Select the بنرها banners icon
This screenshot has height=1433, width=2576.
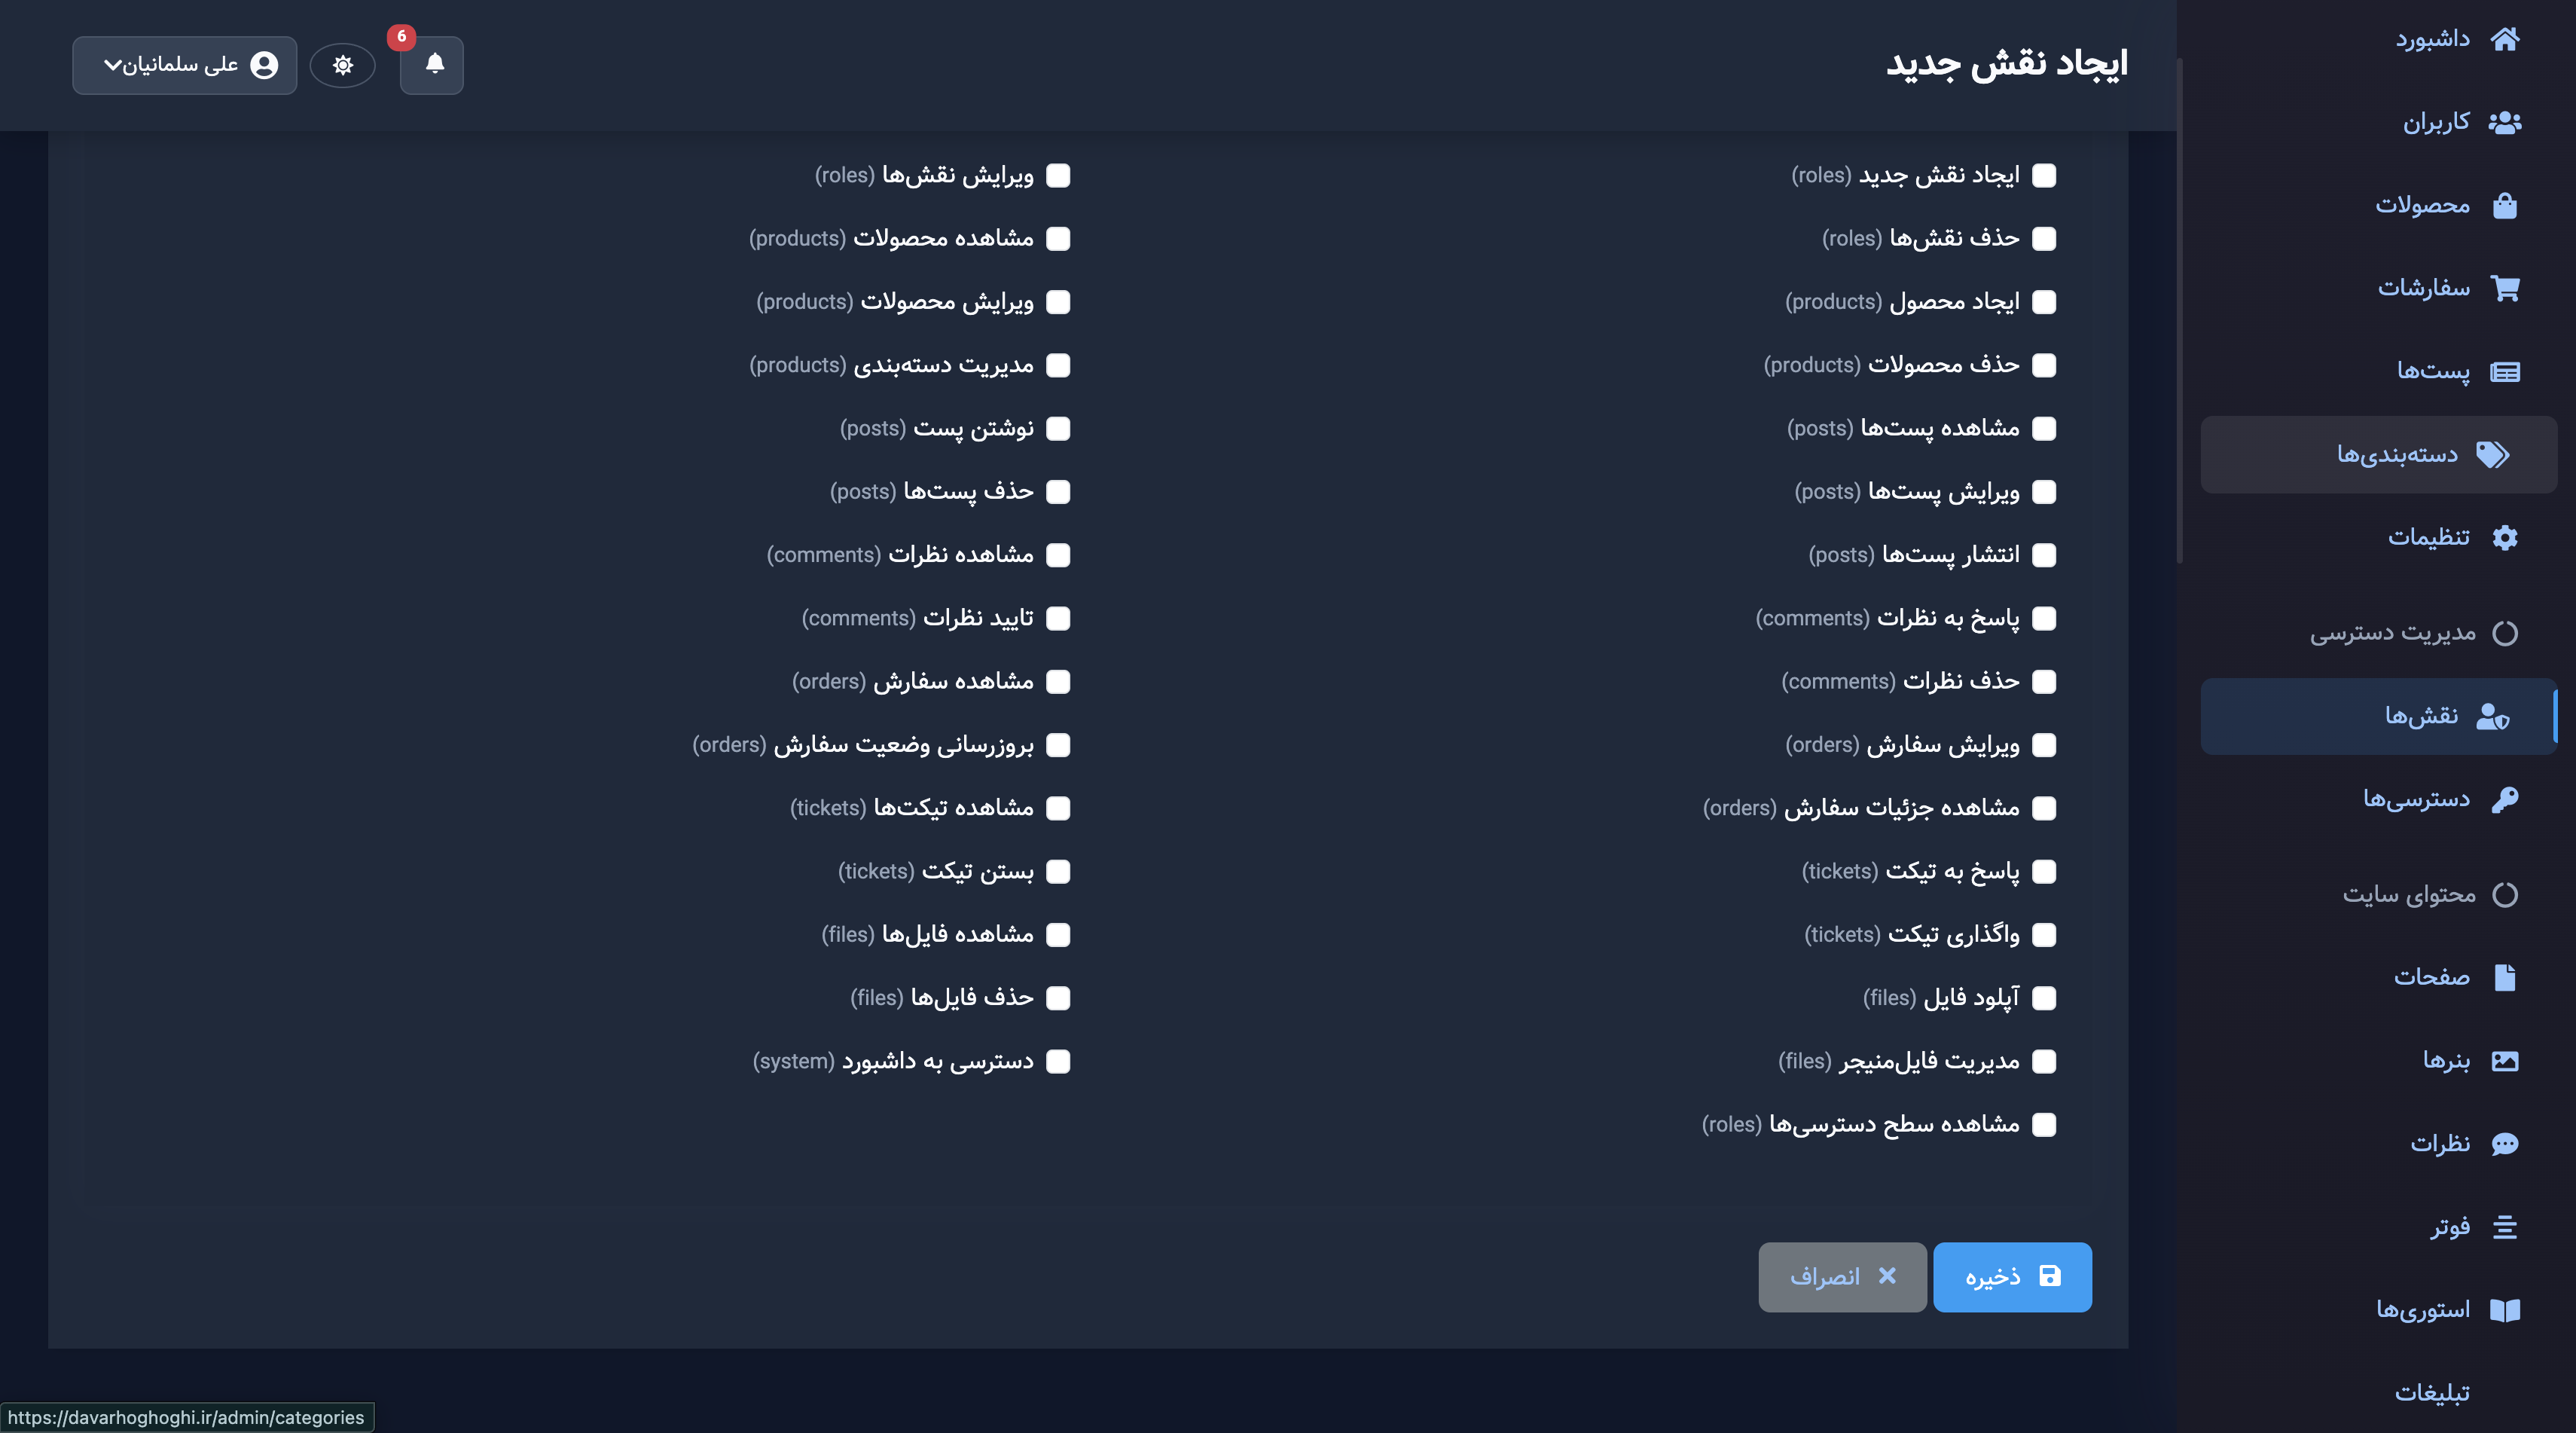point(2506,1060)
